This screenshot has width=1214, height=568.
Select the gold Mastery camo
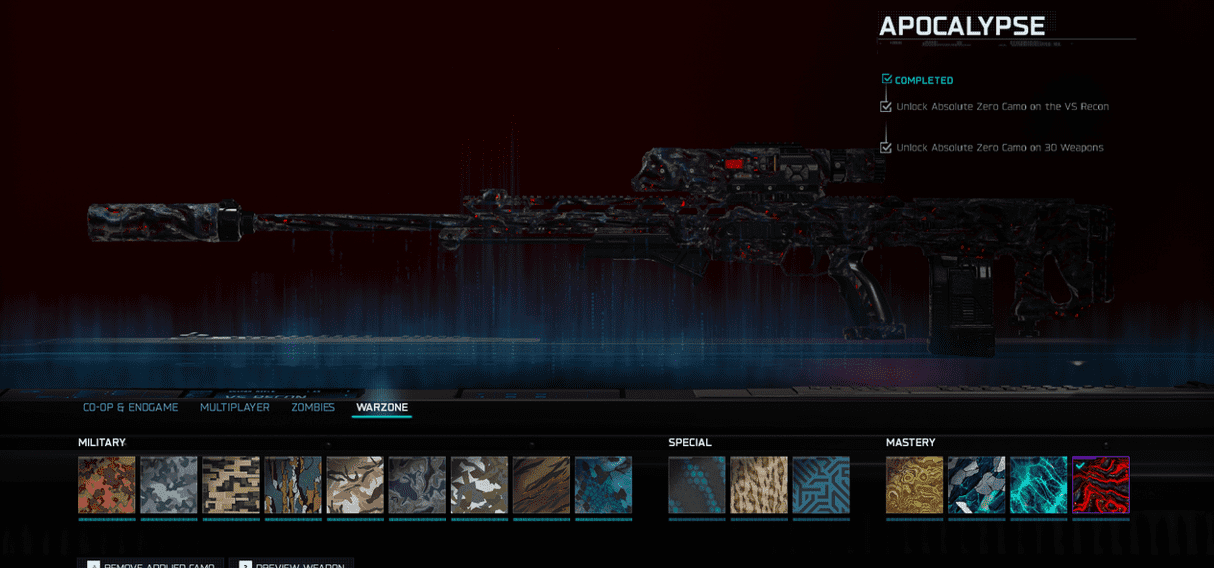[914, 485]
